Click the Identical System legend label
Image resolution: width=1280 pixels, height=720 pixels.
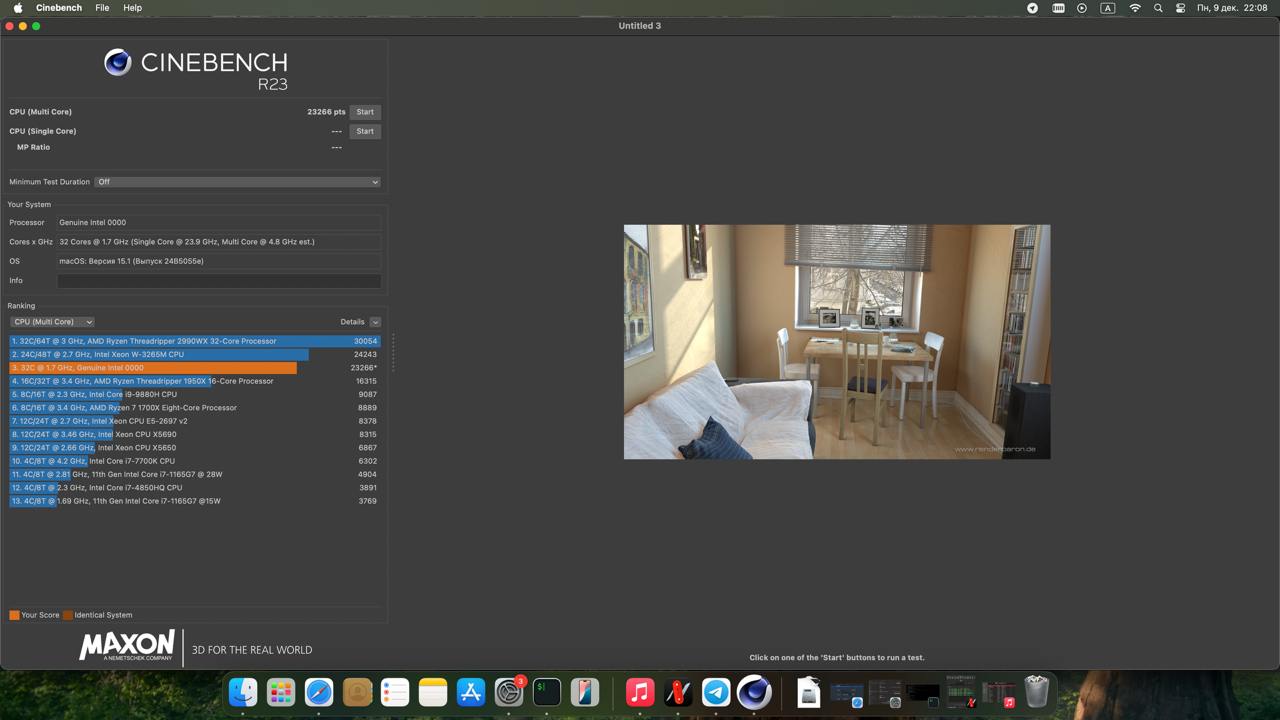click(x=103, y=615)
